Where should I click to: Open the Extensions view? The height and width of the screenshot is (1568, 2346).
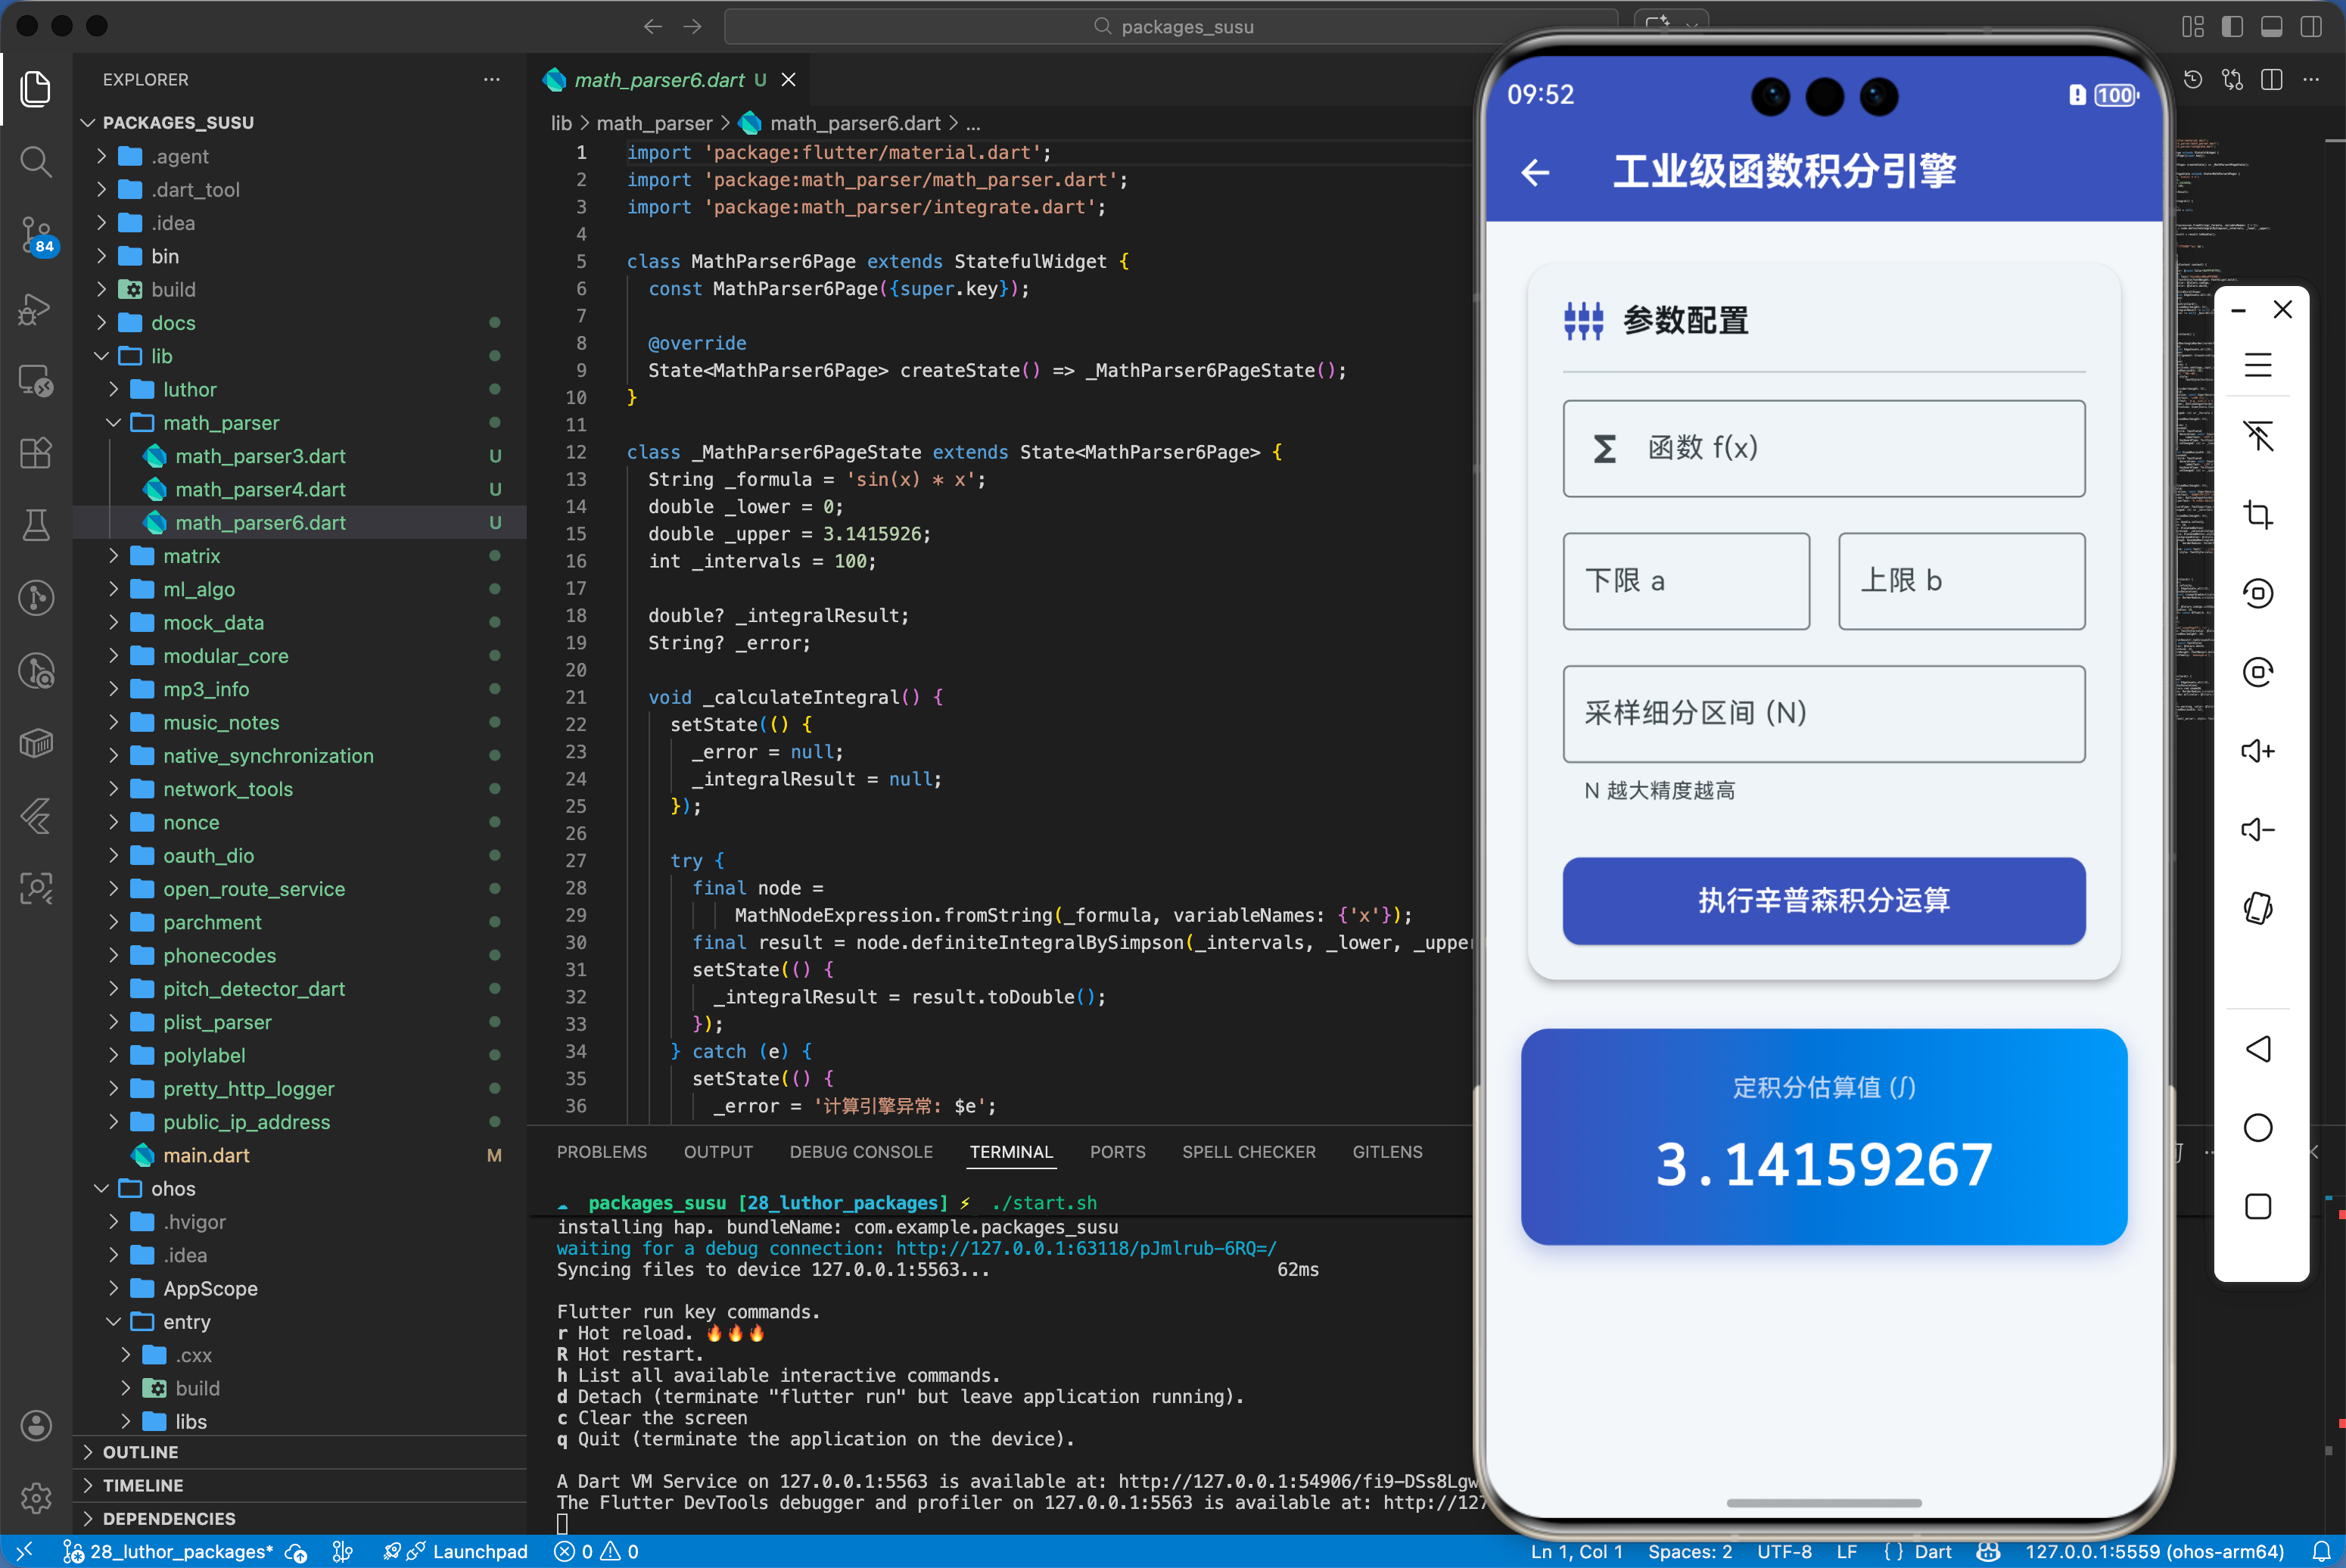pos(36,453)
